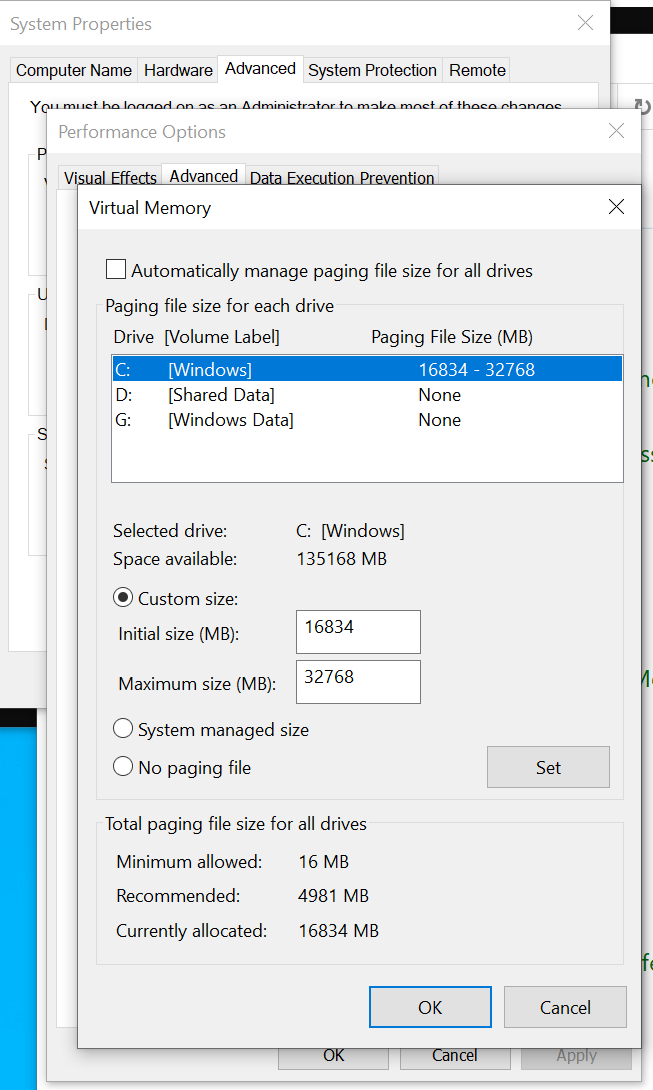Click the 16834 - 32768 paging size cell
The height and width of the screenshot is (1090, 653).
(476, 369)
